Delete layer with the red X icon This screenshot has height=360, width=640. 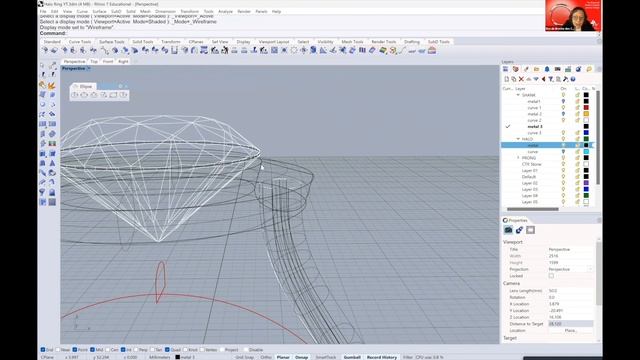pos(521,79)
